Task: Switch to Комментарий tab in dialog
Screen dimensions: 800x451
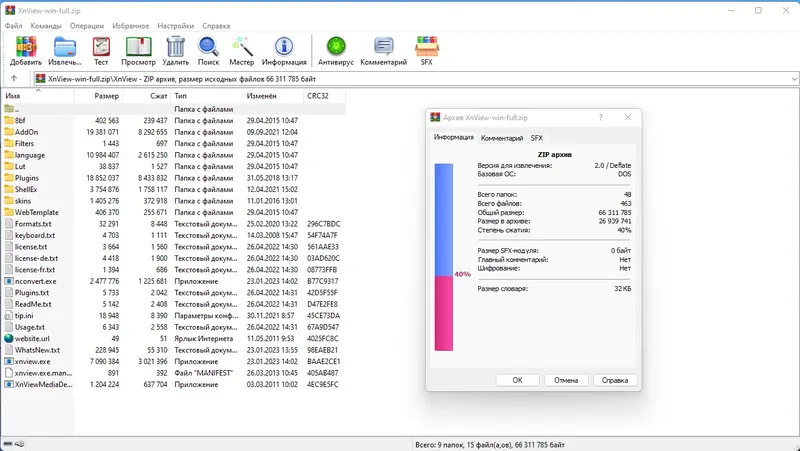Action: [x=502, y=138]
